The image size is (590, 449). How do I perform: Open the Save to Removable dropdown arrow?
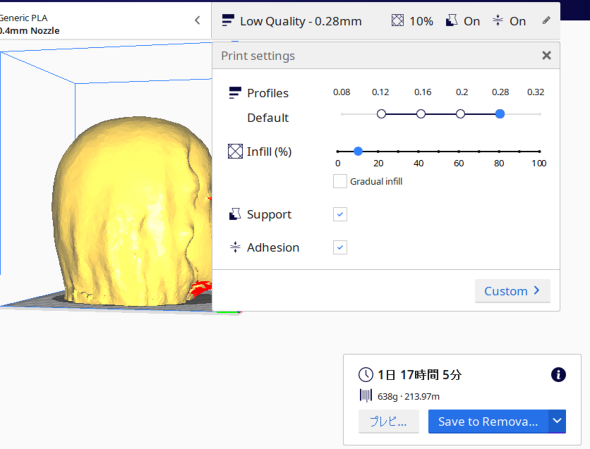pos(557,421)
